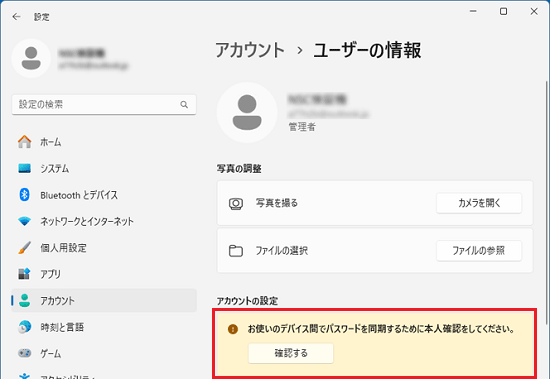Viewport: 550px width, 379px height.
Task: Click アカウント in the breadcrumb
Action: 250,50
